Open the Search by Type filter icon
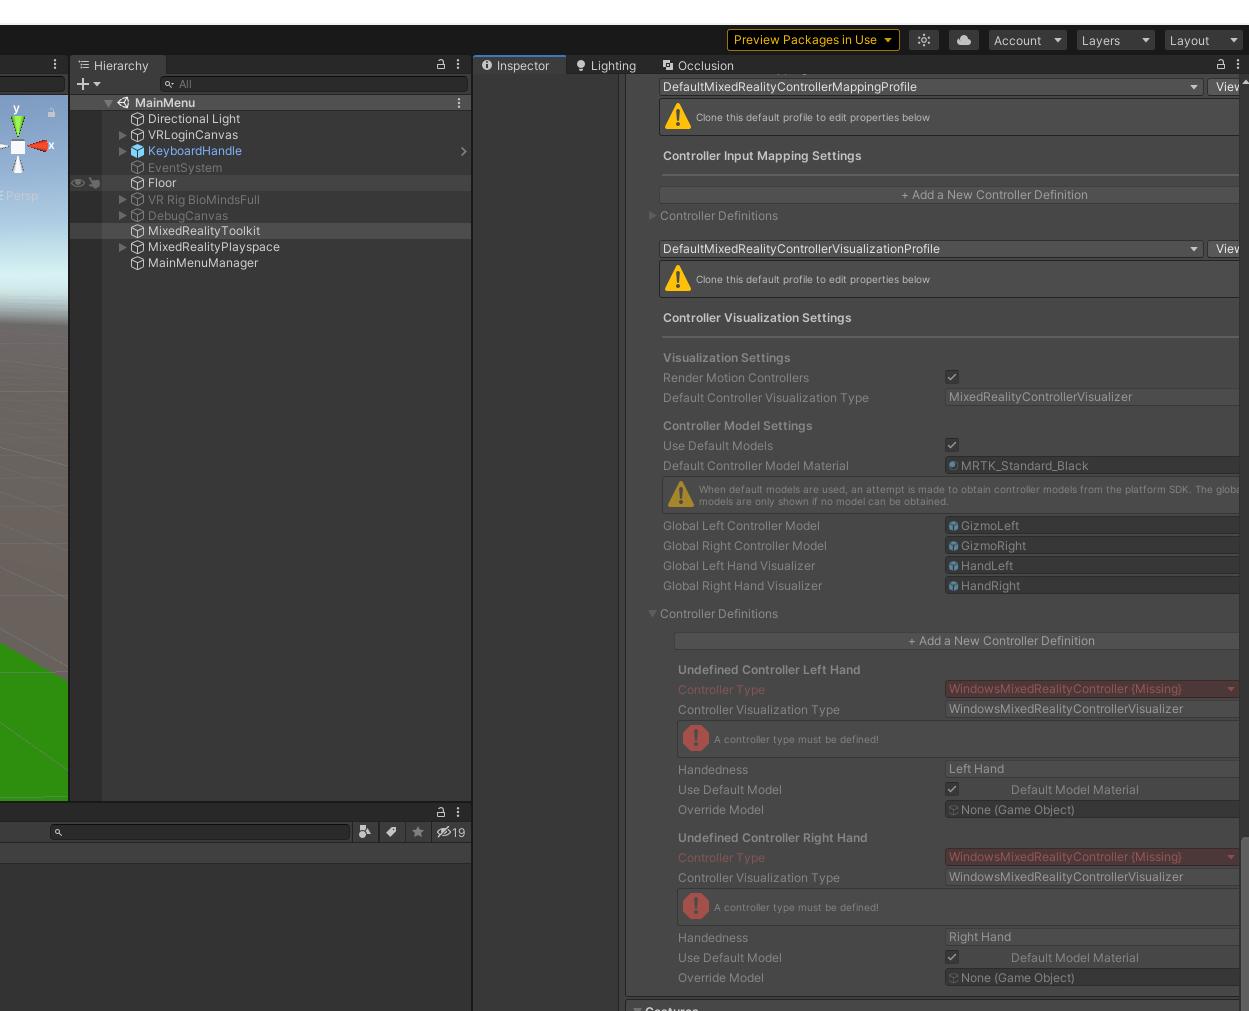Viewport: 1249px width, 1011px height. [365, 832]
